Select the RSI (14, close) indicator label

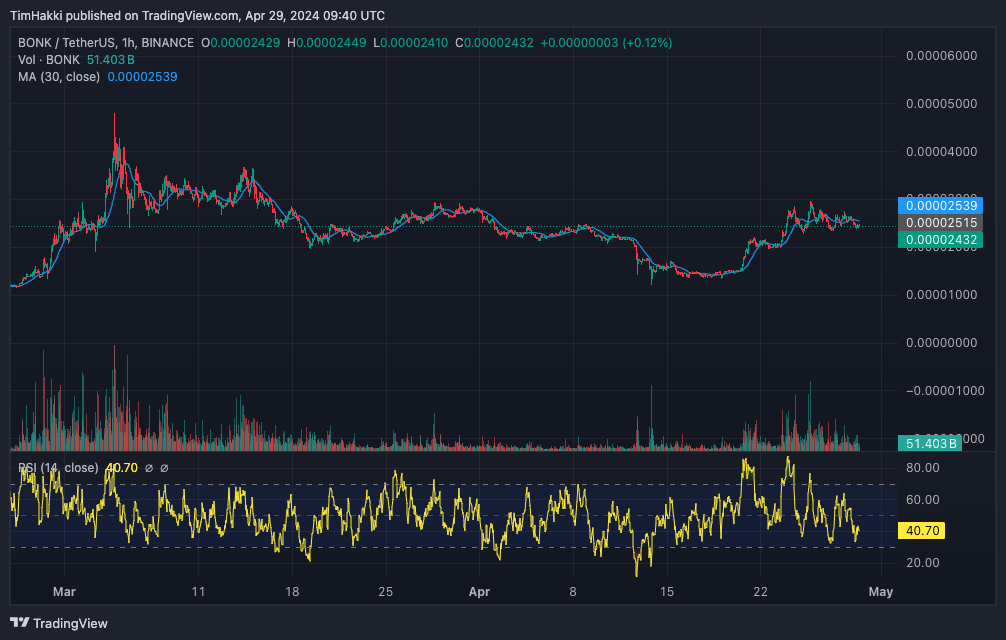pyautogui.click(x=58, y=468)
